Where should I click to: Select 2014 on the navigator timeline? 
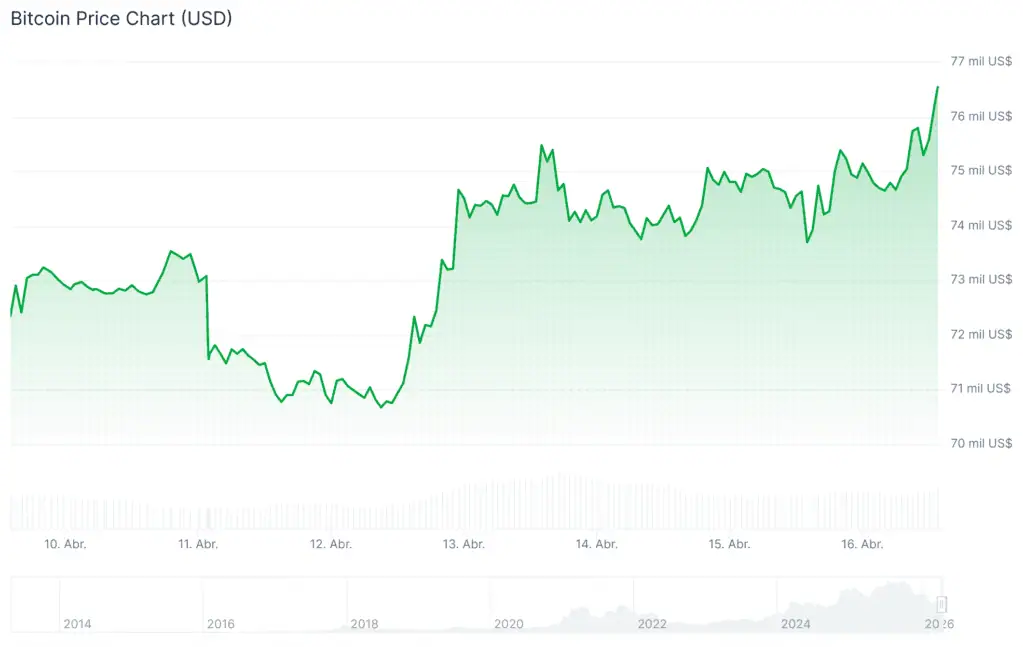point(77,624)
